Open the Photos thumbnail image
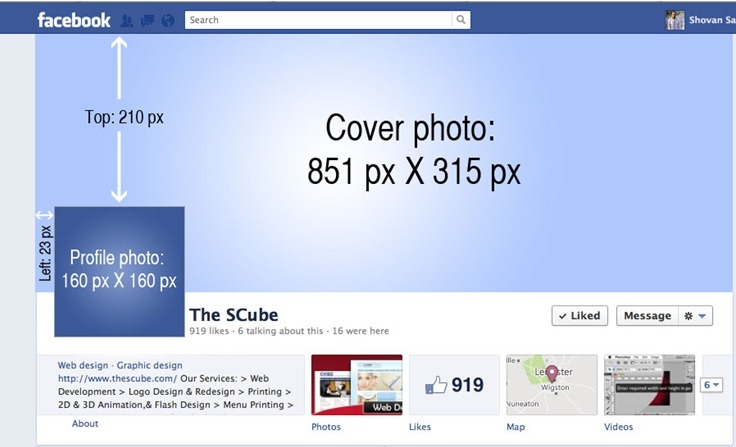This screenshot has width=736, height=447. click(x=357, y=385)
